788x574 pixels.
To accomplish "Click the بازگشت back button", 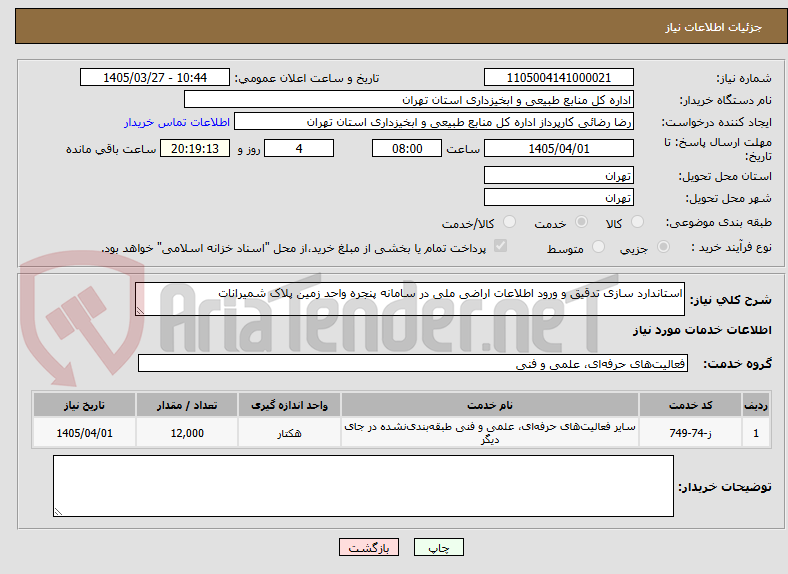I will [369, 547].
